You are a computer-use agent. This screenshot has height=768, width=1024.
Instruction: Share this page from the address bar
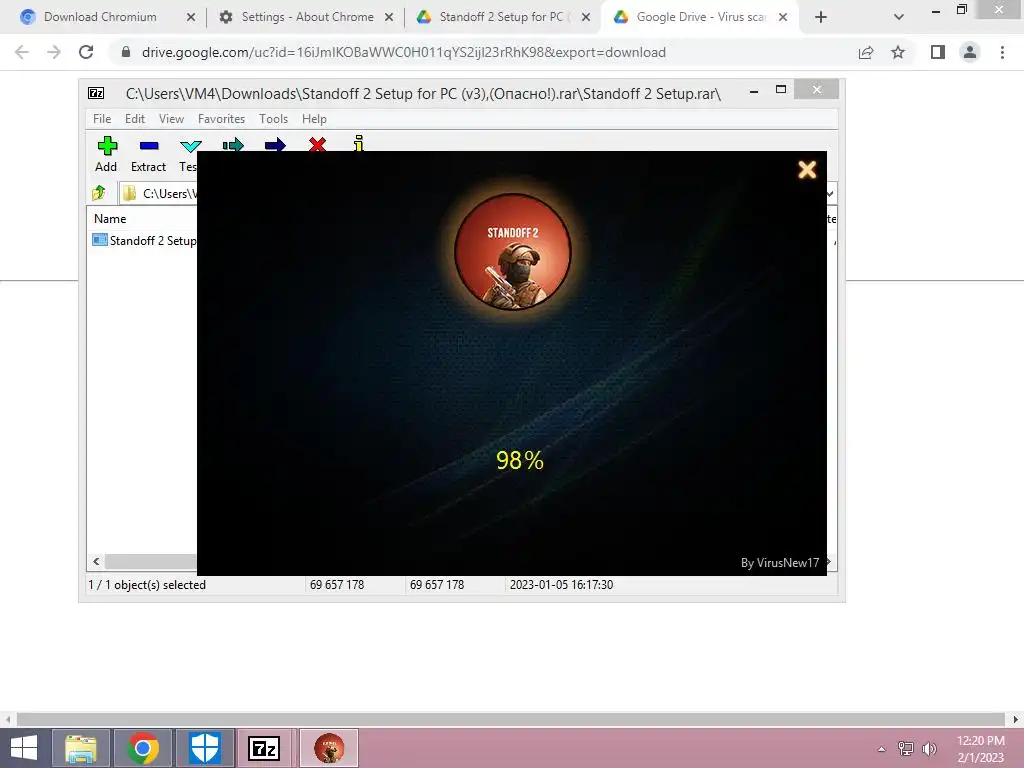coord(866,52)
